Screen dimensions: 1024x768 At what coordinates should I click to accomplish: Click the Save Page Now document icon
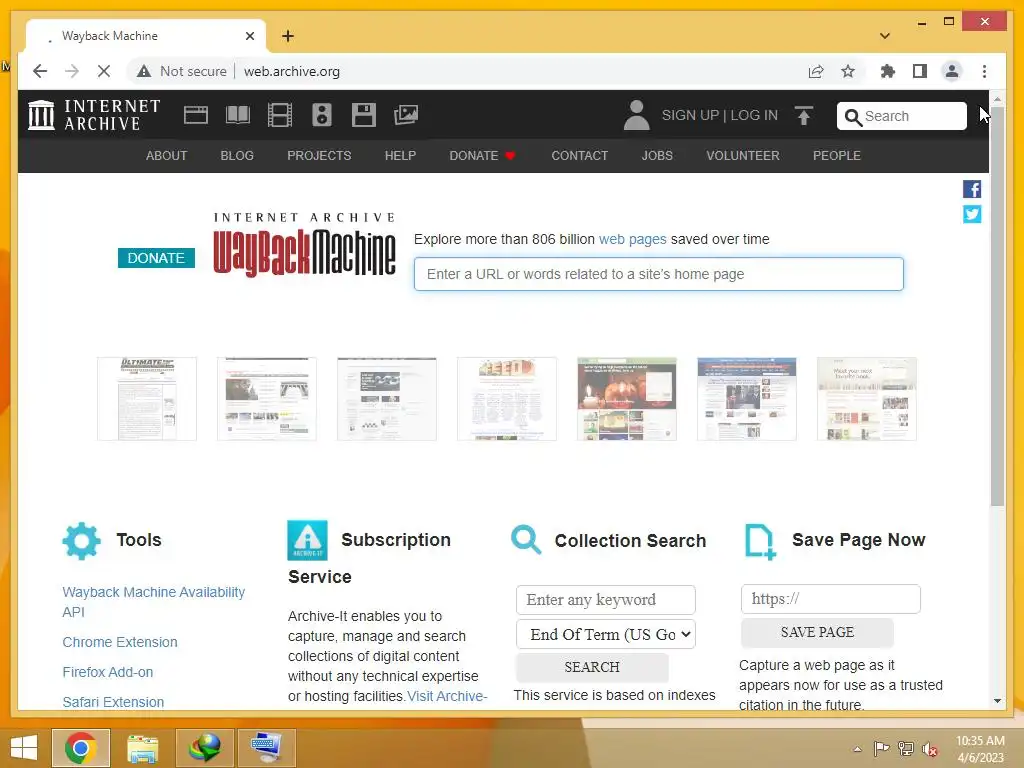(x=760, y=541)
